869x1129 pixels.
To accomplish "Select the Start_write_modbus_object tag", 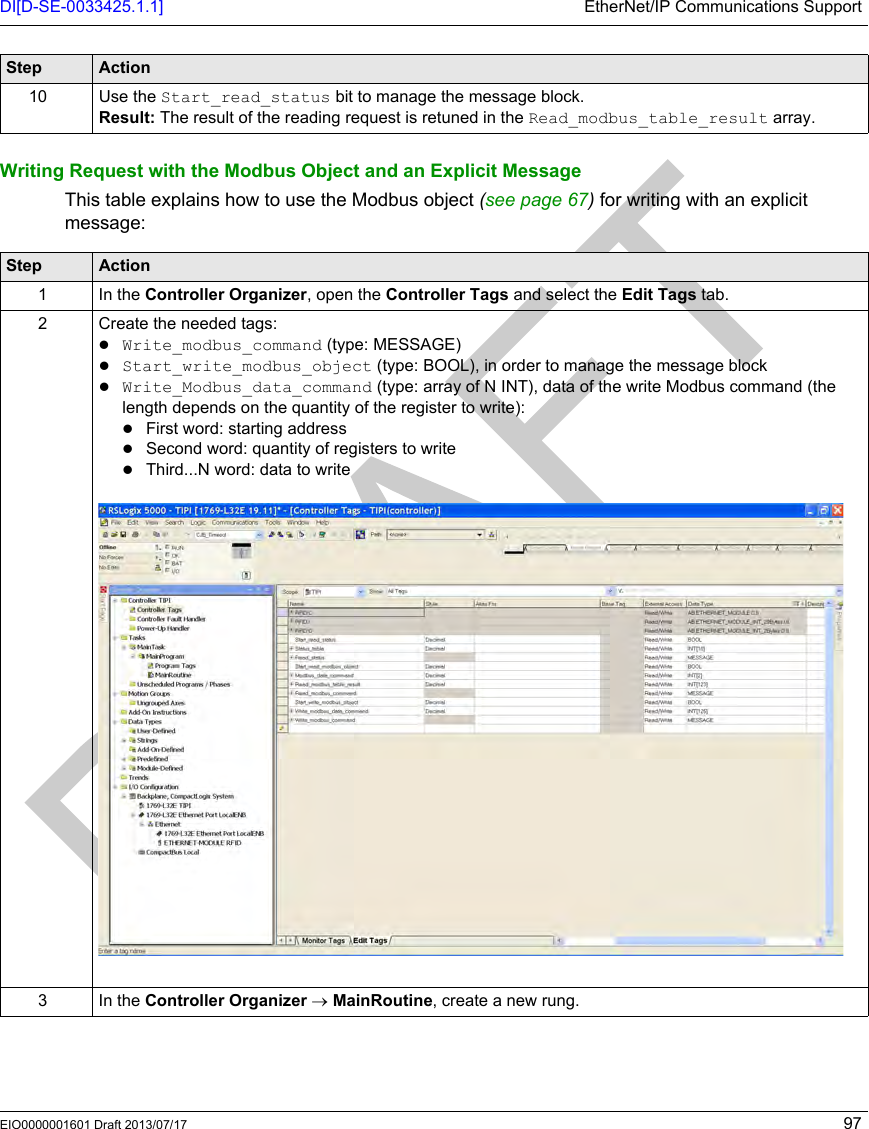I will [356, 703].
